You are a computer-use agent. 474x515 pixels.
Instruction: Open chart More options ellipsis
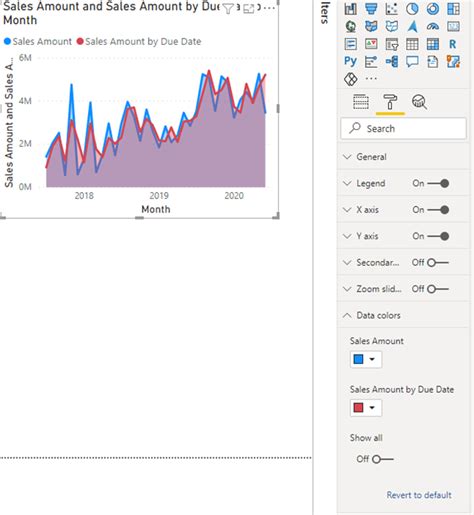269,8
